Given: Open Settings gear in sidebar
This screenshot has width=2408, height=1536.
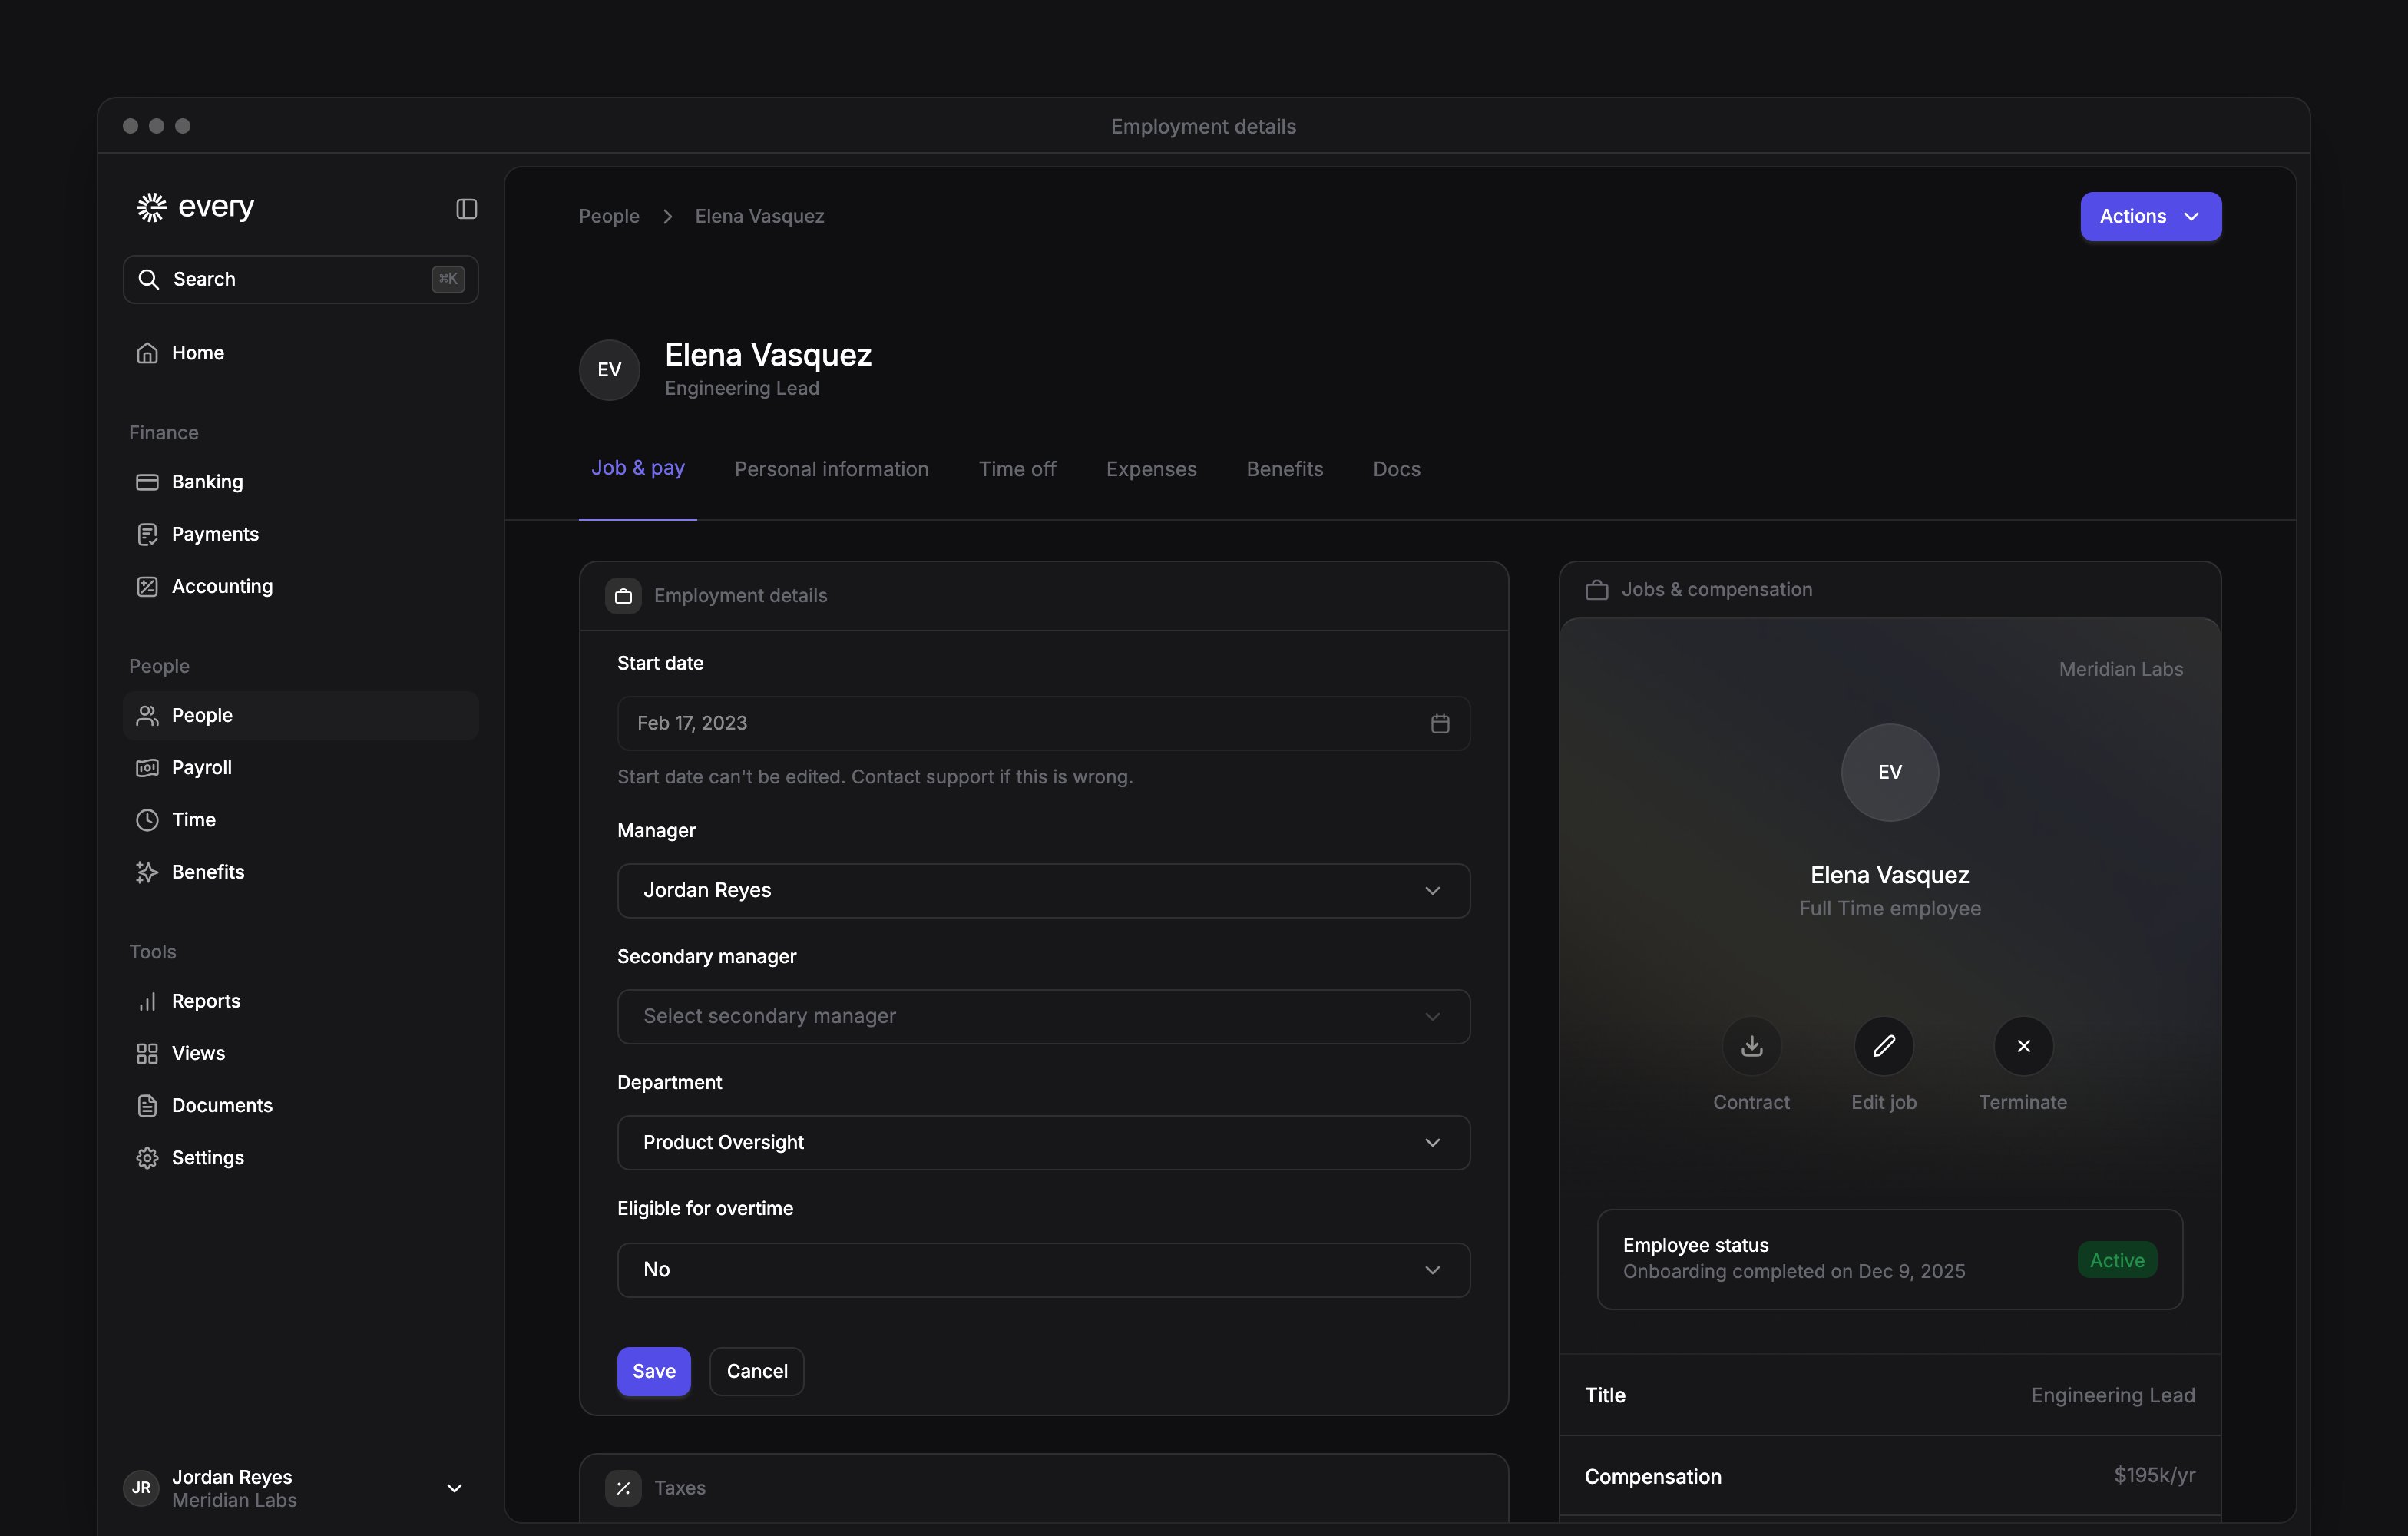Looking at the screenshot, I should click(300, 1157).
